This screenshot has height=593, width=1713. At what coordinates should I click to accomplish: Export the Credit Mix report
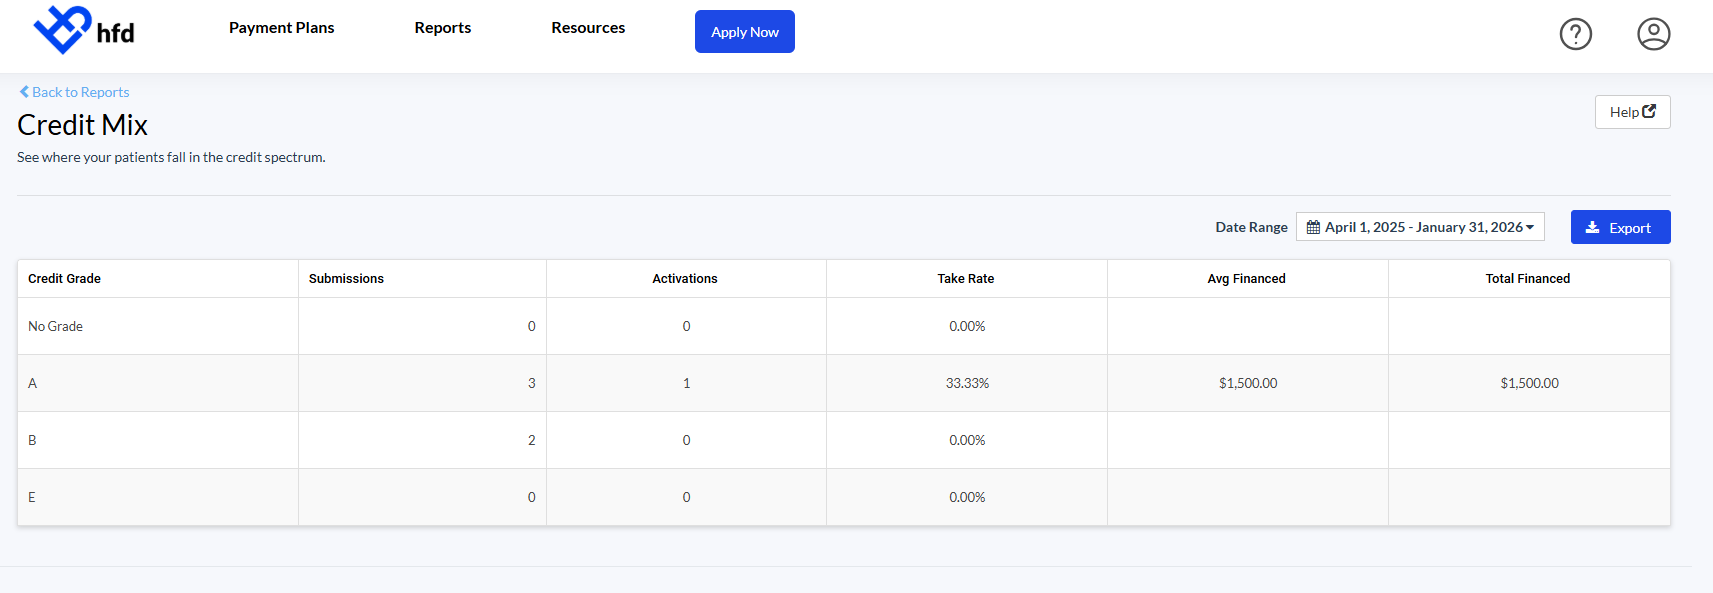pos(1620,228)
